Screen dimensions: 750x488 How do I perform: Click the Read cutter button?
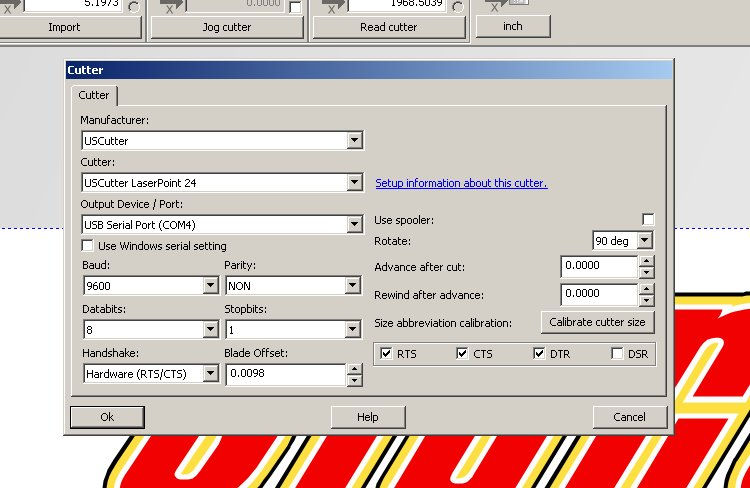pyautogui.click(x=388, y=27)
